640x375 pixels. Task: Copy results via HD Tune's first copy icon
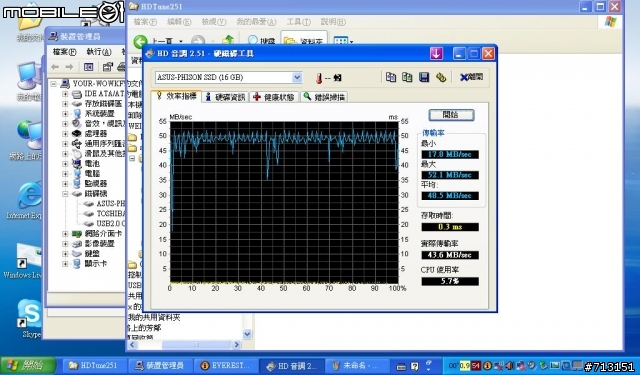(391, 77)
